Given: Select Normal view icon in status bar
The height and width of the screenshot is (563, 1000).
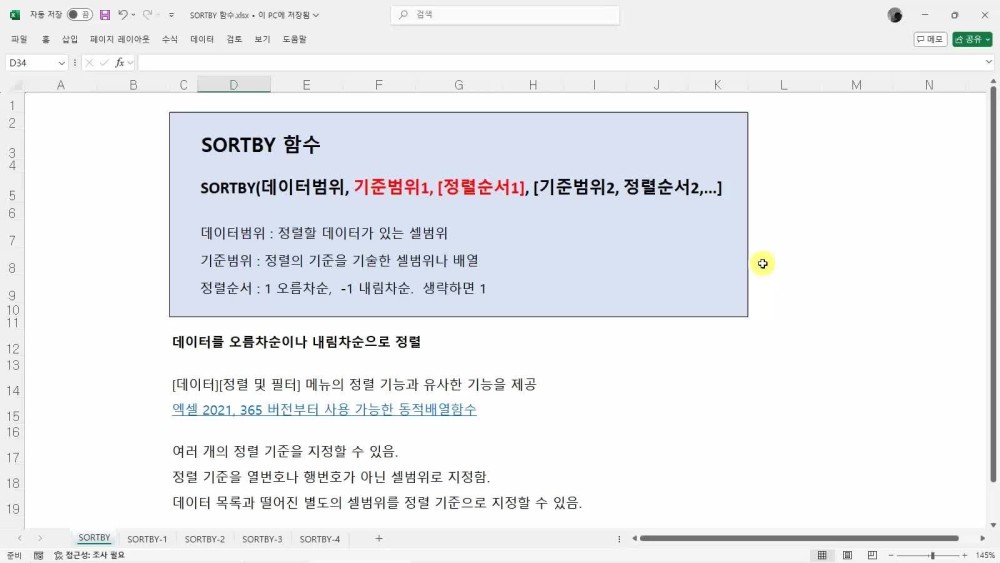Looking at the screenshot, I should click(x=822, y=555).
